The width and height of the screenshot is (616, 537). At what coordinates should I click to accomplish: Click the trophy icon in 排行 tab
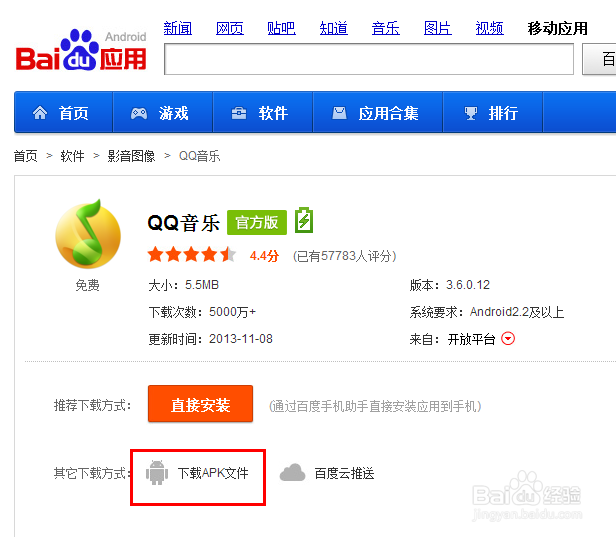point(471,114)
